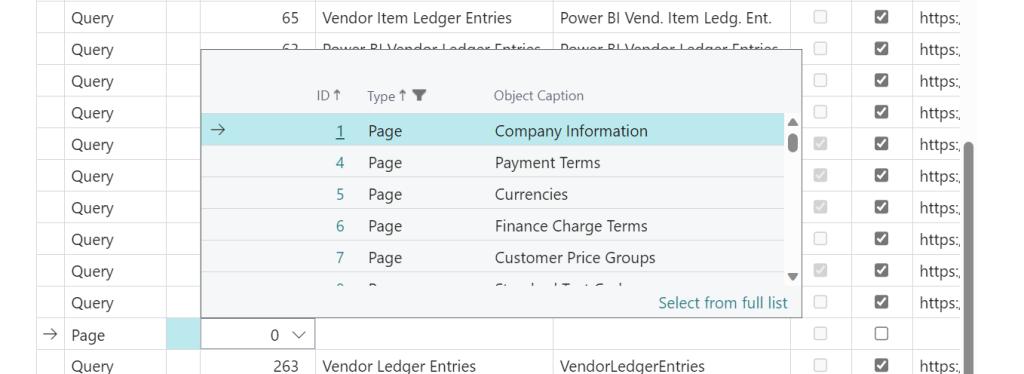Click the down arrow of the lookup list scrollbar
Viewport: 1024px width, 374px height.
click(x=793, y=277)
